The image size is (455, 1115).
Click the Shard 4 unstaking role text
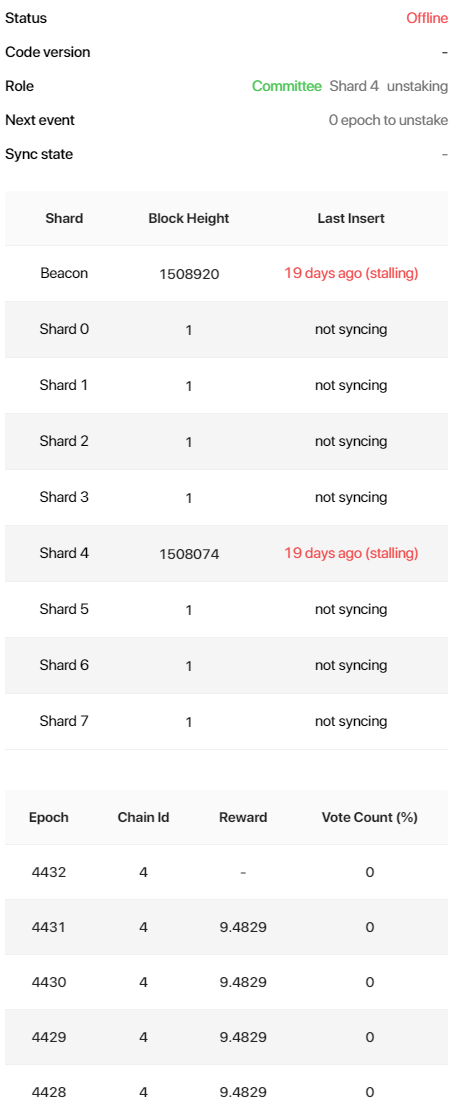388,86
